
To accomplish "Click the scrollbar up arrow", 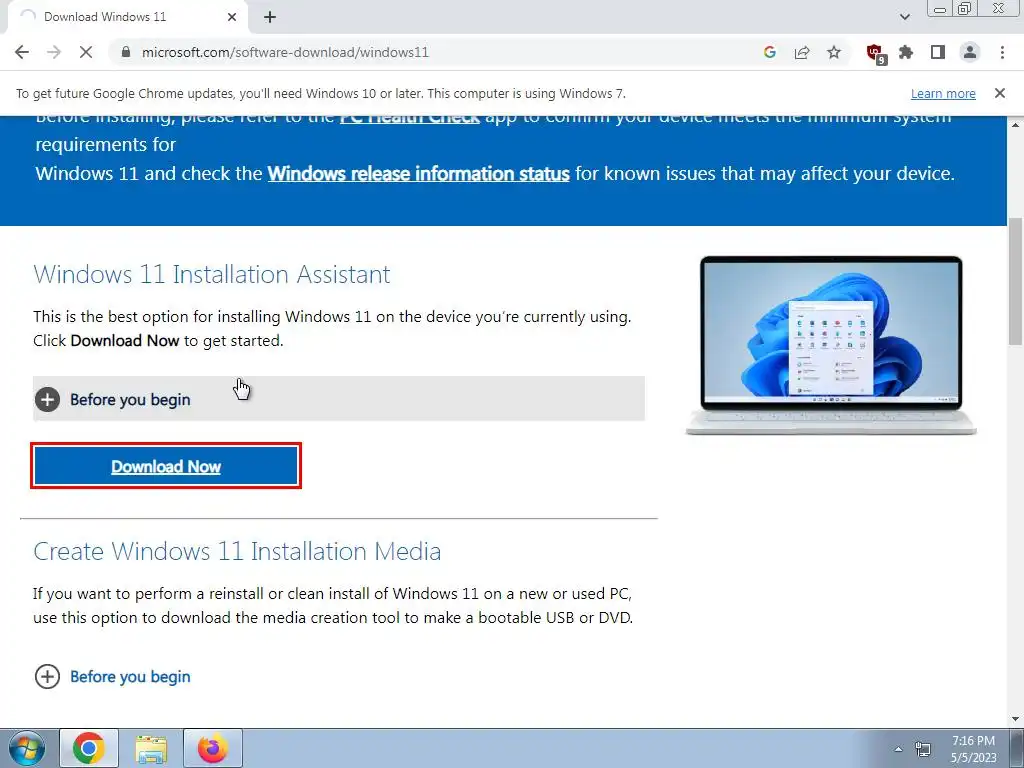I will 1016,124.
